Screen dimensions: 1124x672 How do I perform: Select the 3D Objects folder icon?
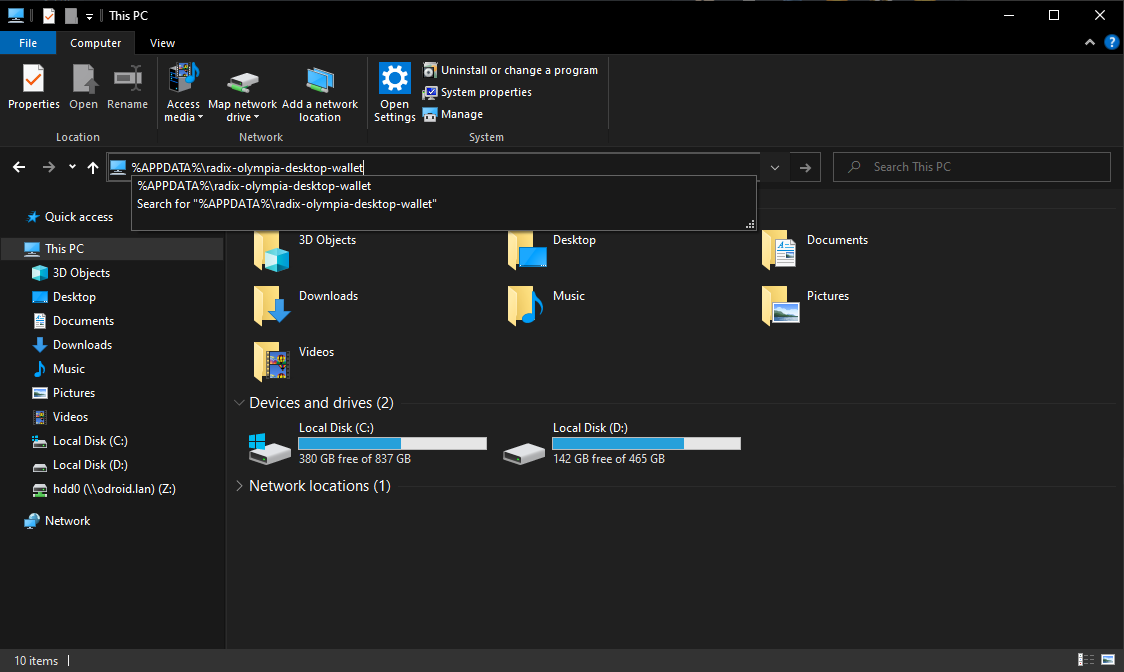point(272,250)
